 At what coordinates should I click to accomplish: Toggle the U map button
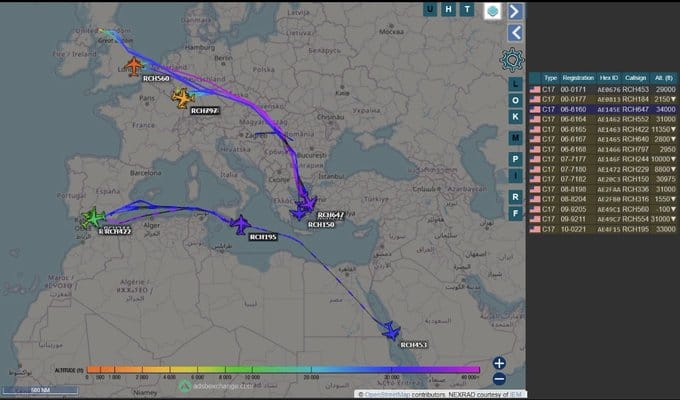(430, 11)
